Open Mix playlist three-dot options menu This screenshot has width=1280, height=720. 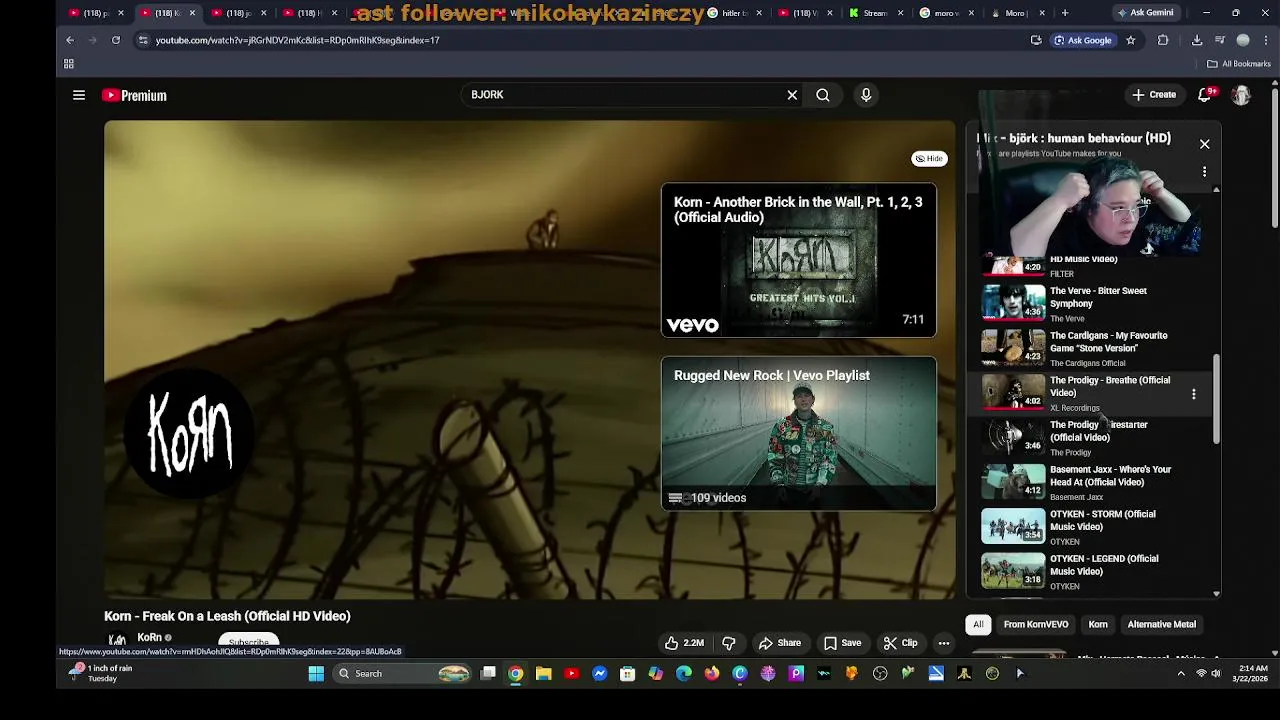[1204, 172]
